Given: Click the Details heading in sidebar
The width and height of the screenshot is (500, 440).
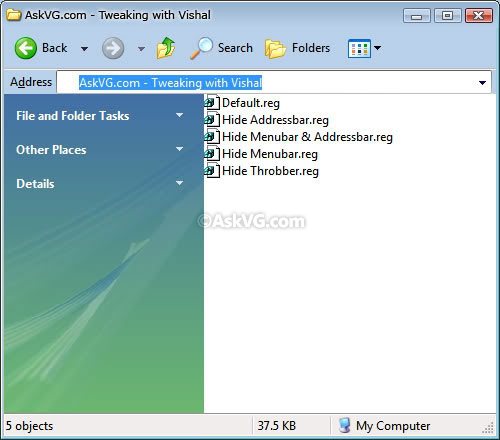Looking at the screenshot, I should pyautogui.click(x=35, y=184).
